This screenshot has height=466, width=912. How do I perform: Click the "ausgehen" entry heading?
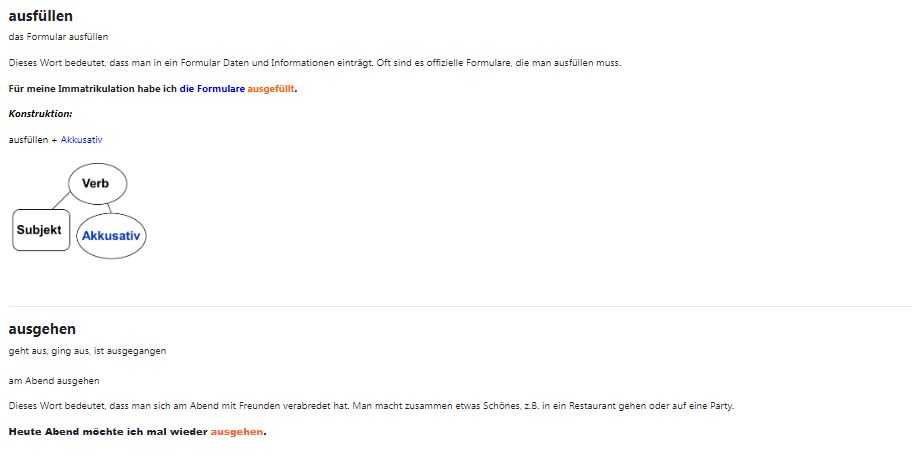(42, 329)
